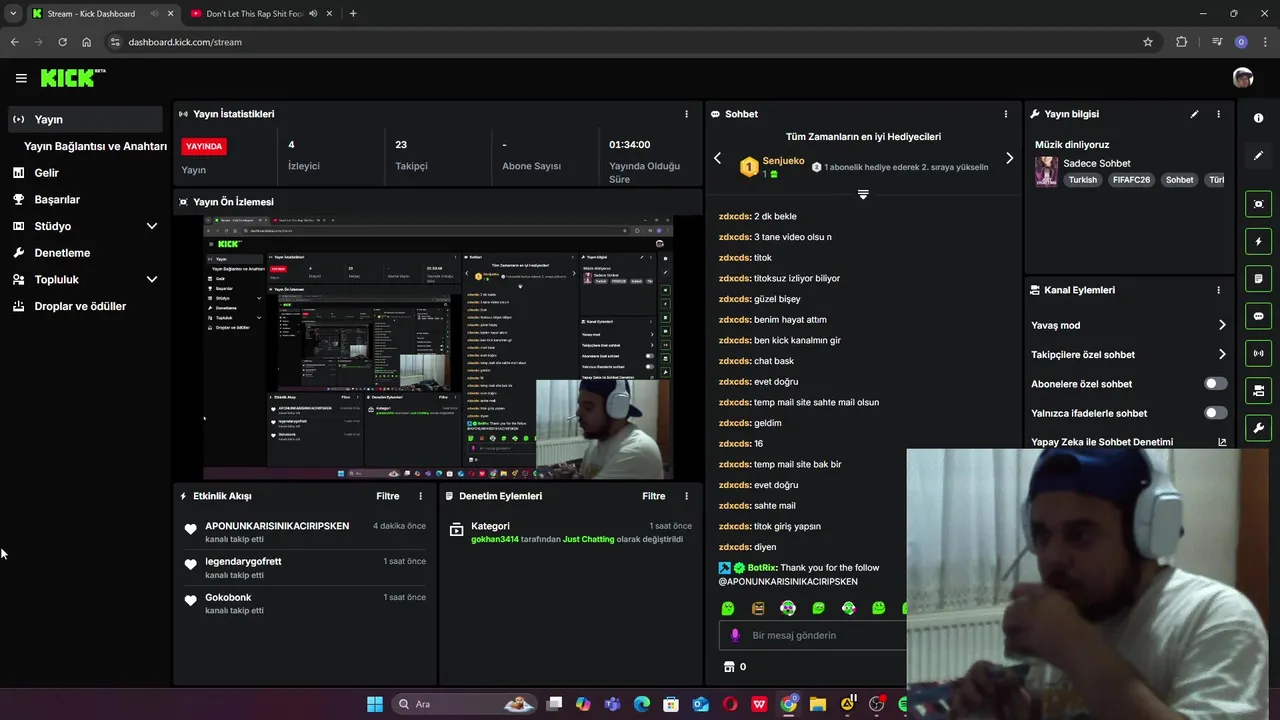Click the browser address bar
1280x720 pixels.
point(630,42)
